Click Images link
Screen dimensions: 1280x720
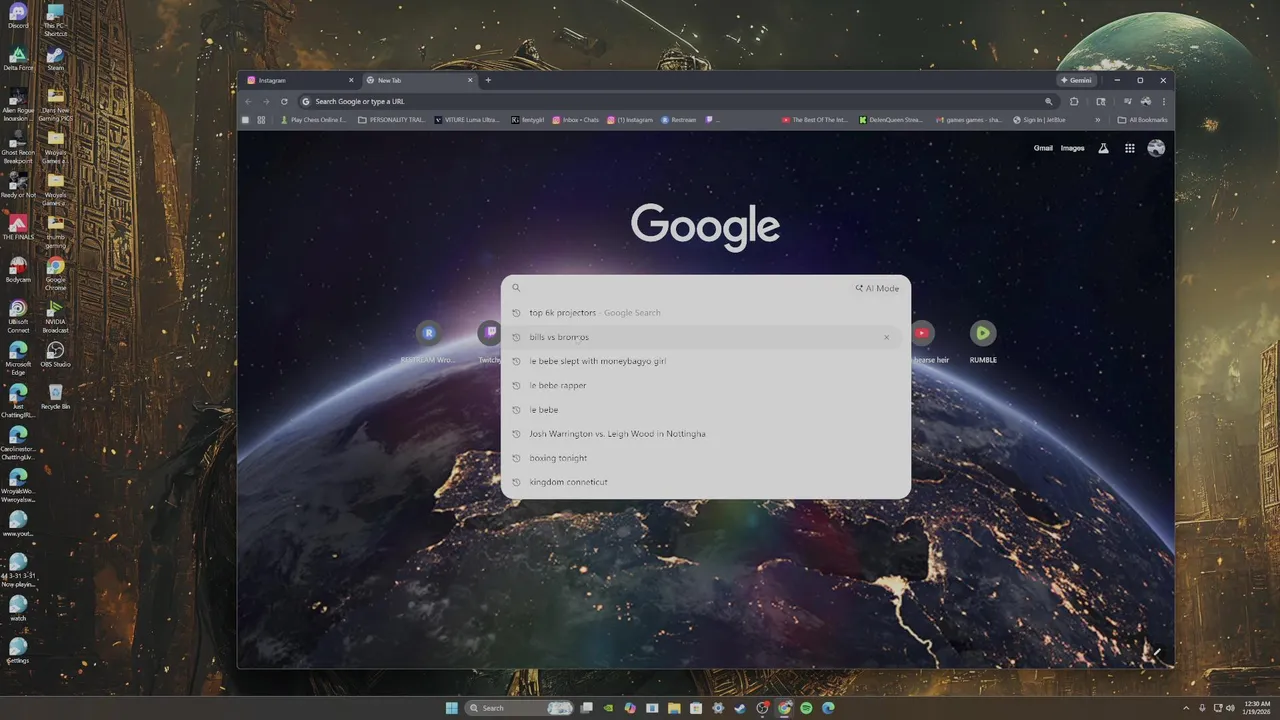click(1072, 148)
